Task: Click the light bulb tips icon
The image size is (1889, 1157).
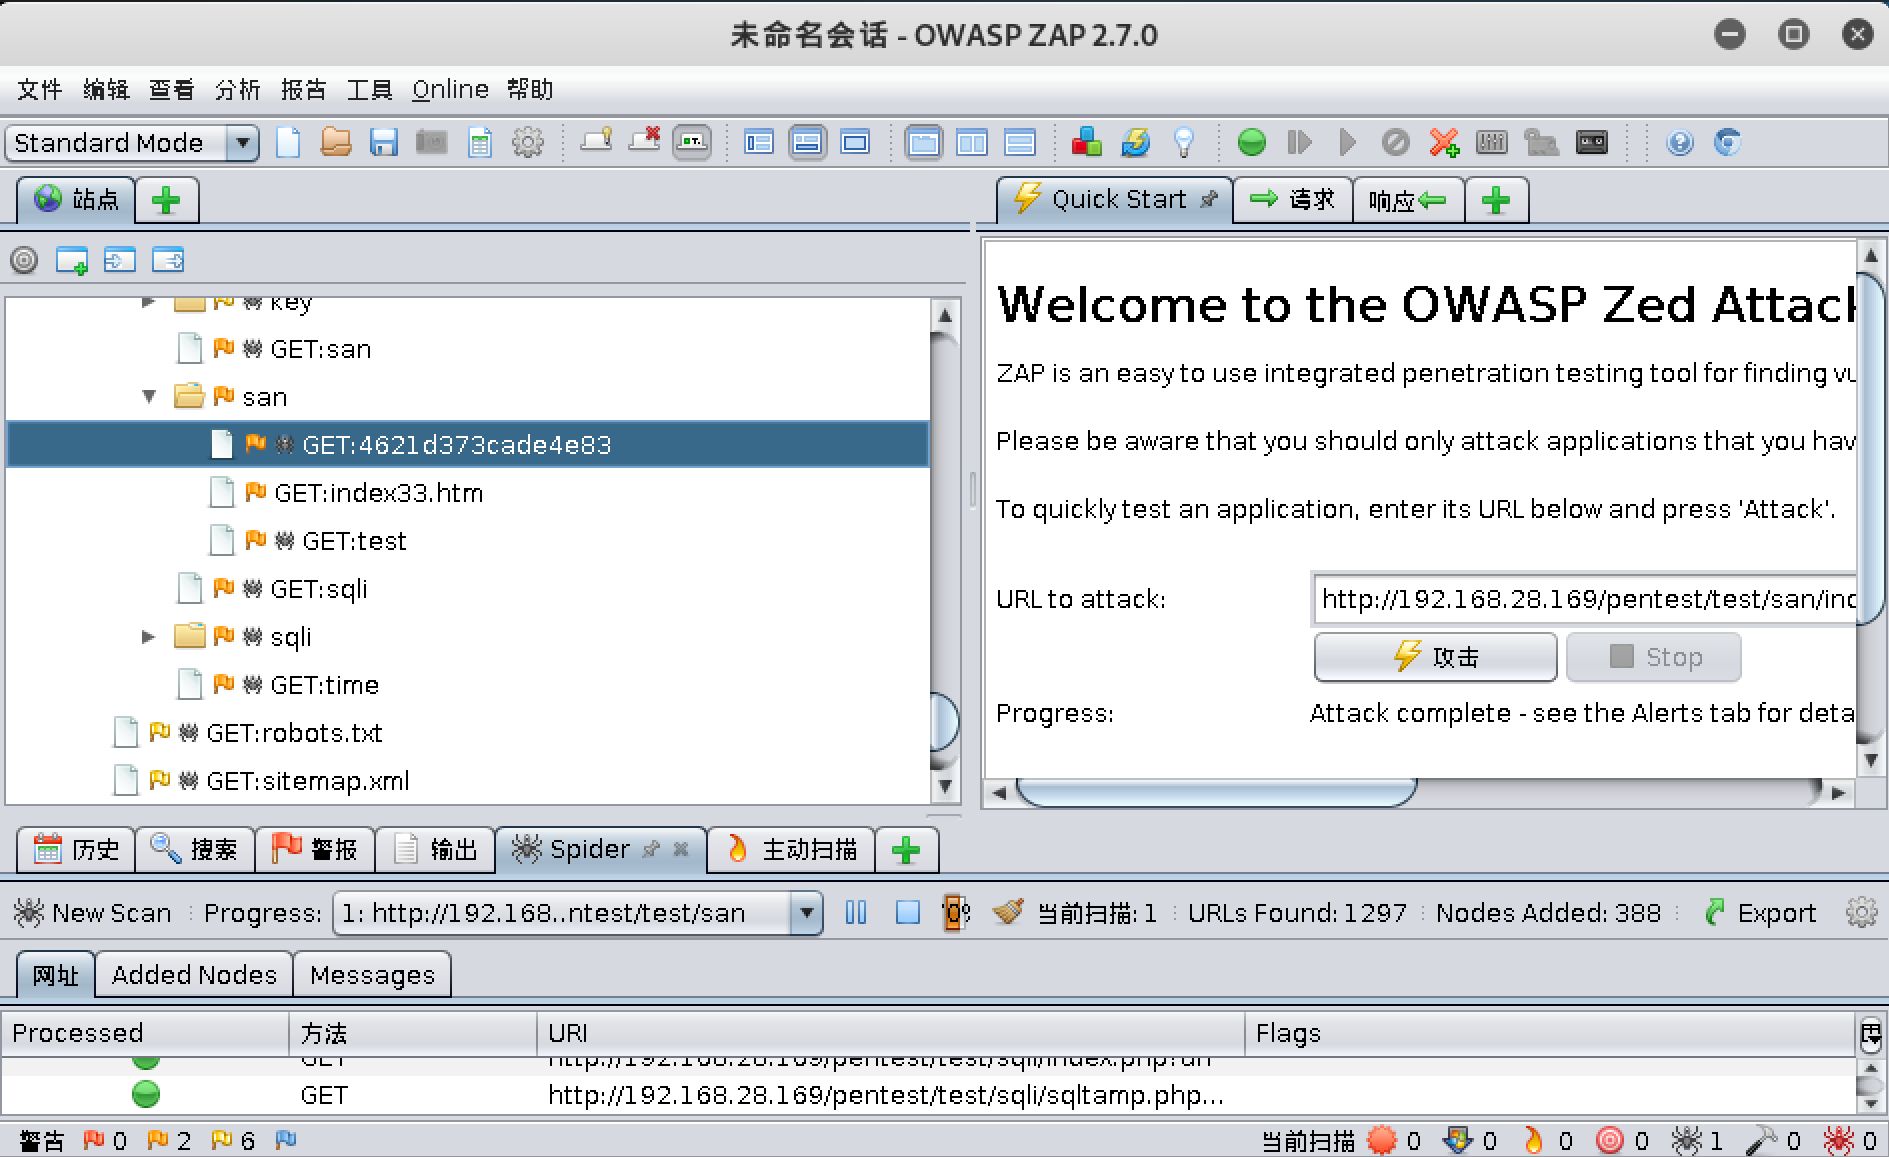Action: click(x=1184, y=142)
